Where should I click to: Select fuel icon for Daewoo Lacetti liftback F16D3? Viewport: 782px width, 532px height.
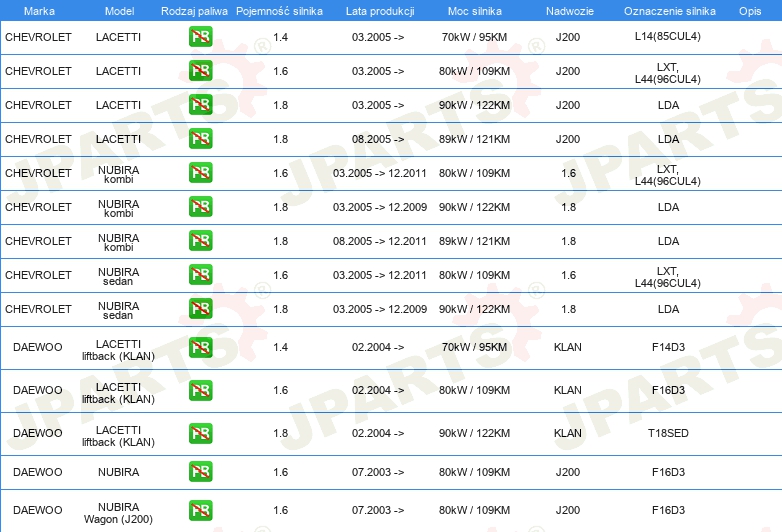200,390
